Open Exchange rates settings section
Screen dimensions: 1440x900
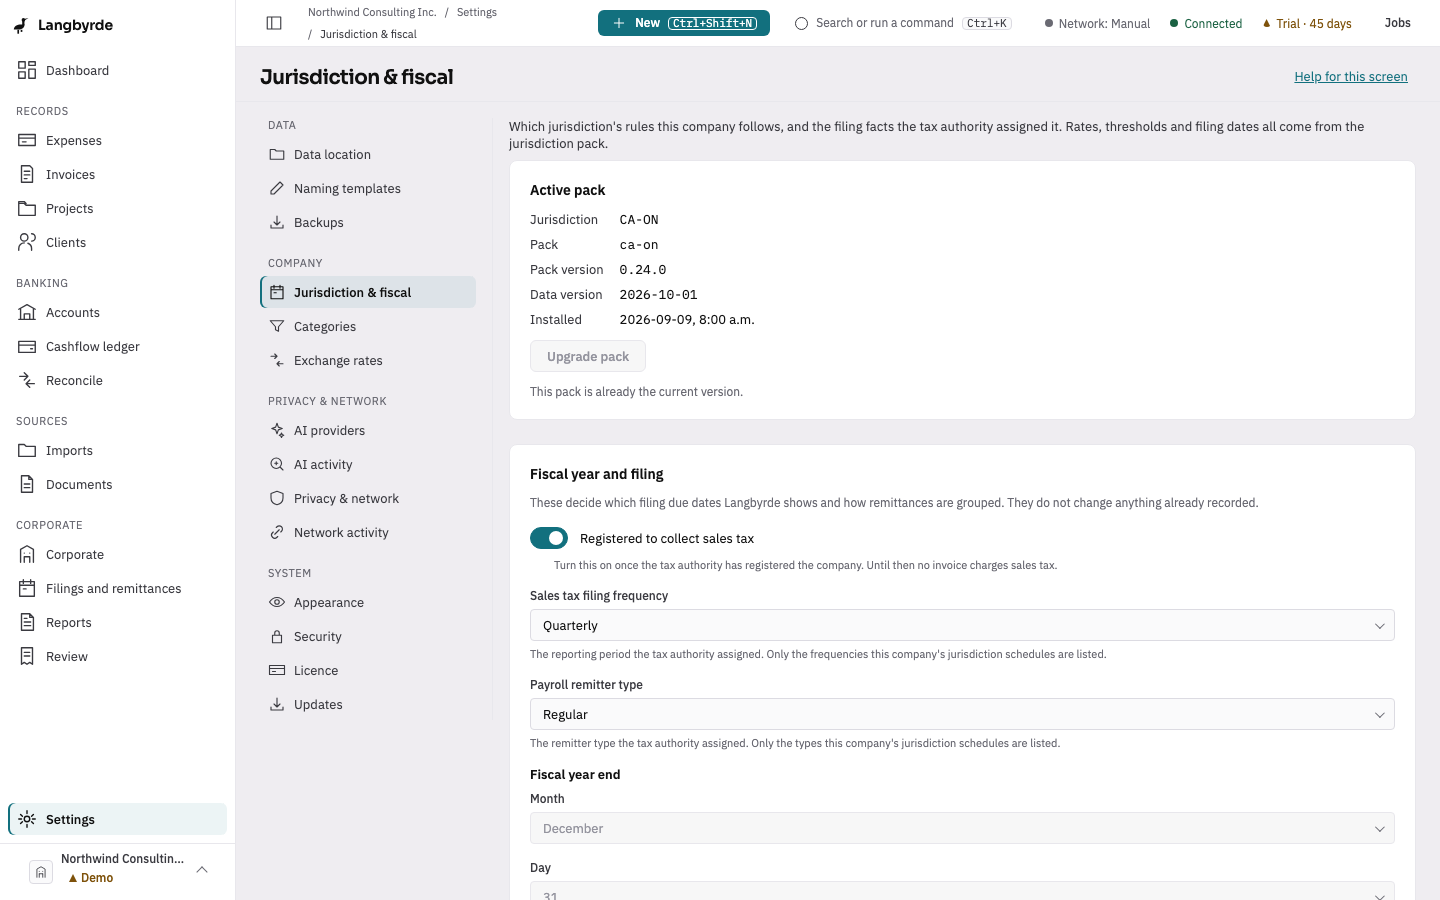pos(368,360)
